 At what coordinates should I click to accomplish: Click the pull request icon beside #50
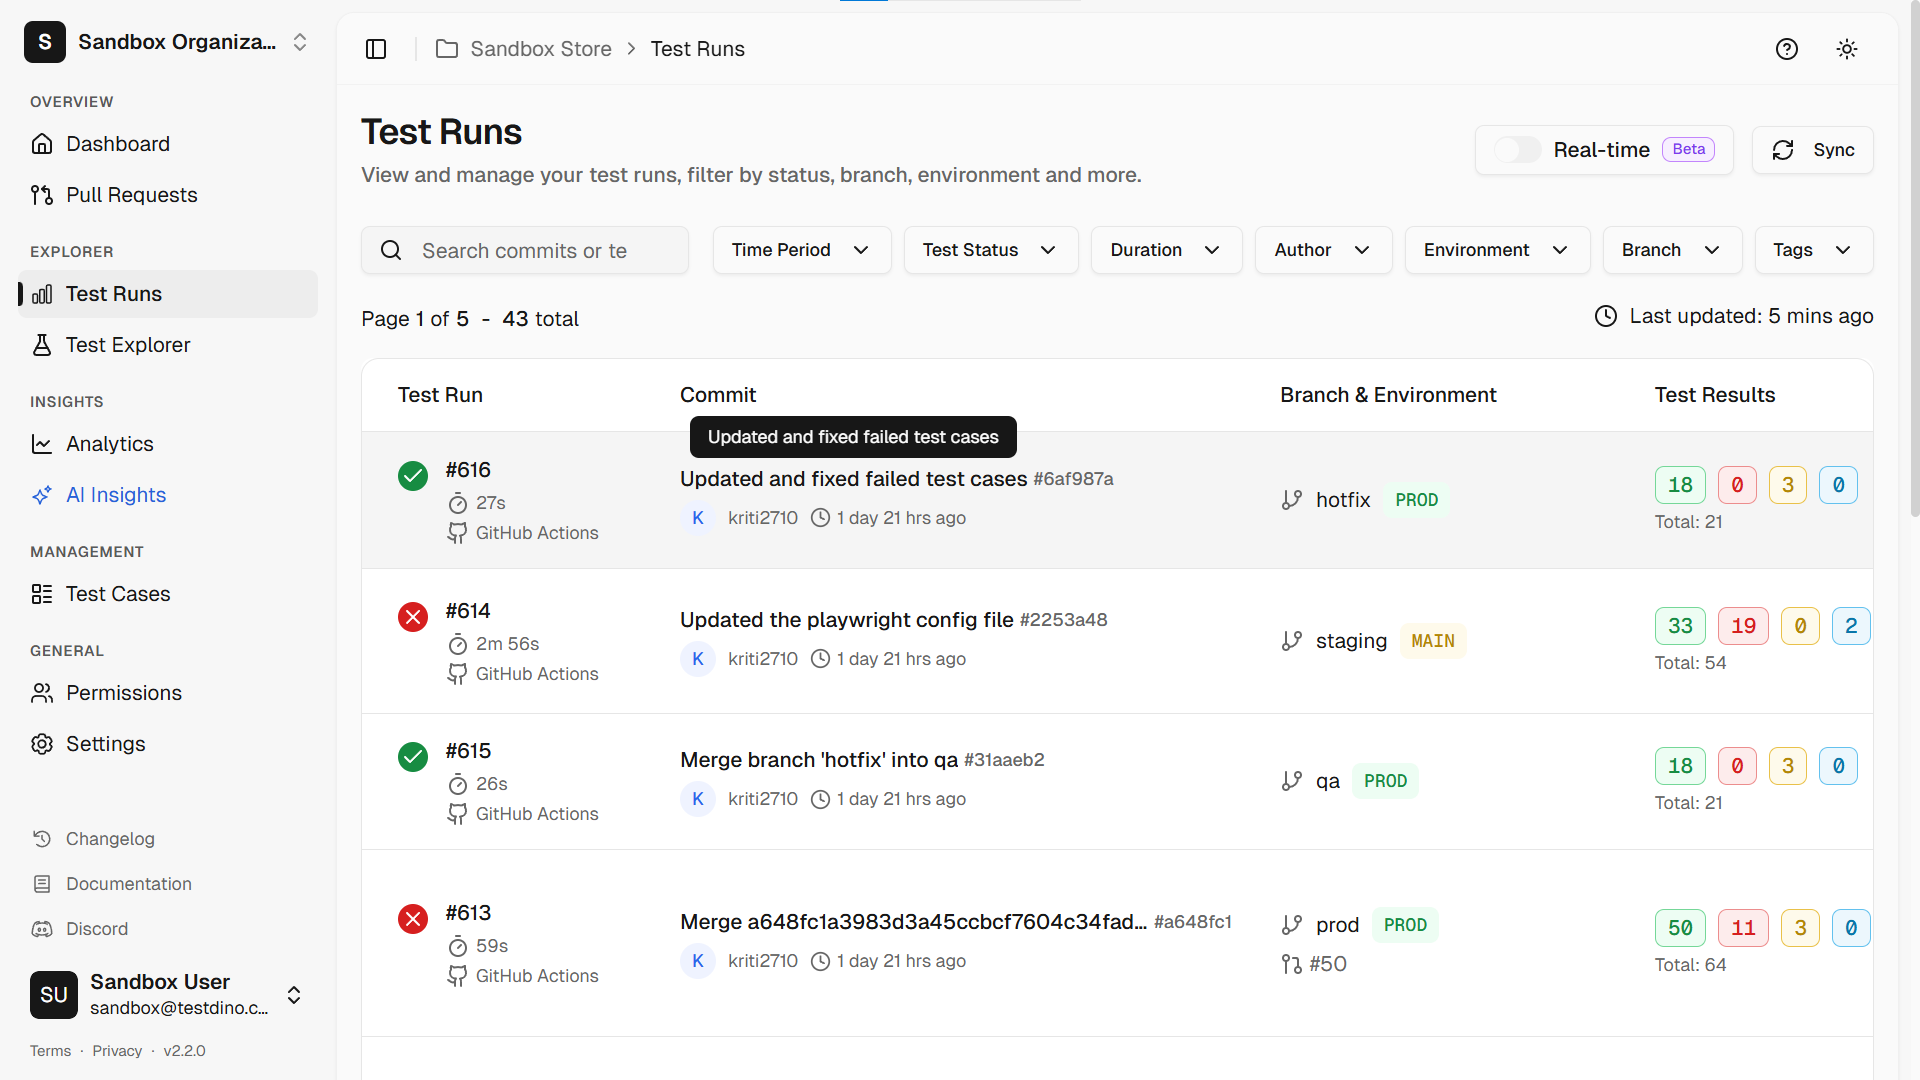1291,964
